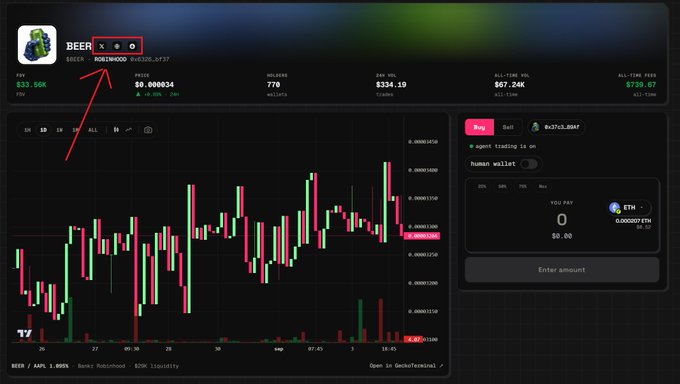Copy the contract address 0x6326…bf37
This screenshot has width=680, height=384.
tap(150, 59)
